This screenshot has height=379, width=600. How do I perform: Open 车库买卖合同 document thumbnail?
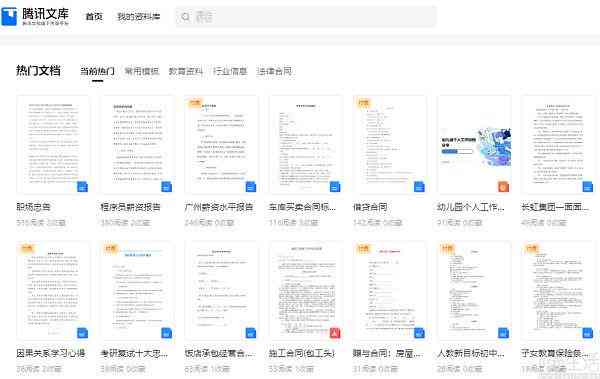coord(306,145)
